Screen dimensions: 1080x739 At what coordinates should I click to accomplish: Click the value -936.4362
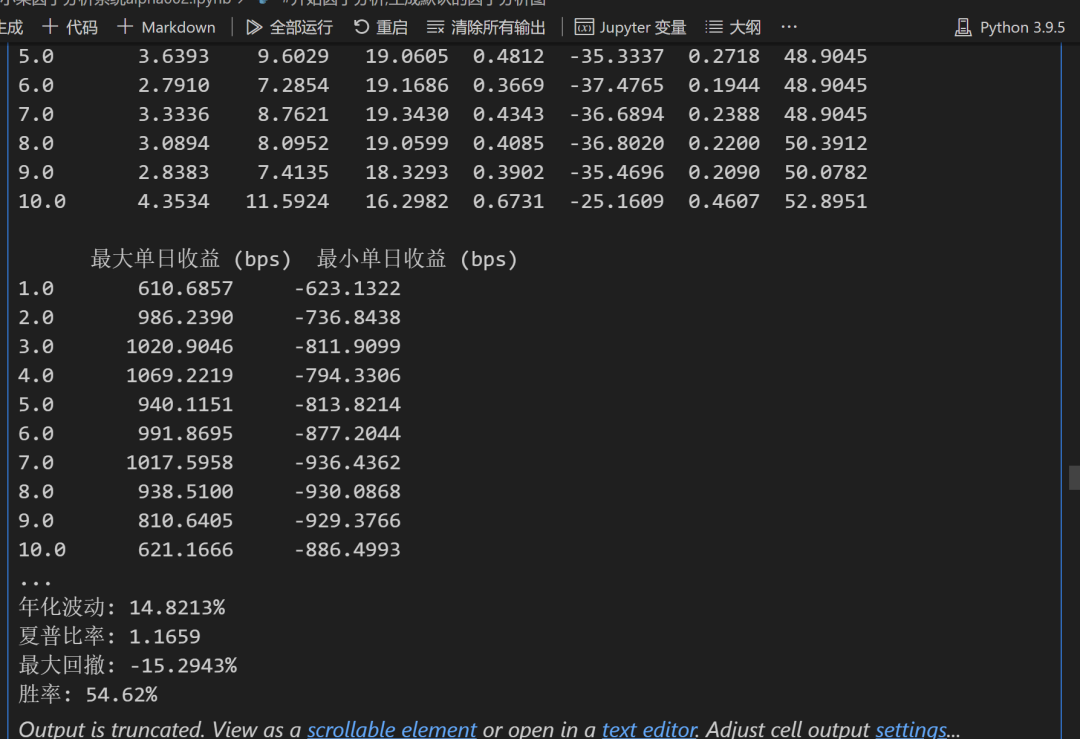pos(347,462)
